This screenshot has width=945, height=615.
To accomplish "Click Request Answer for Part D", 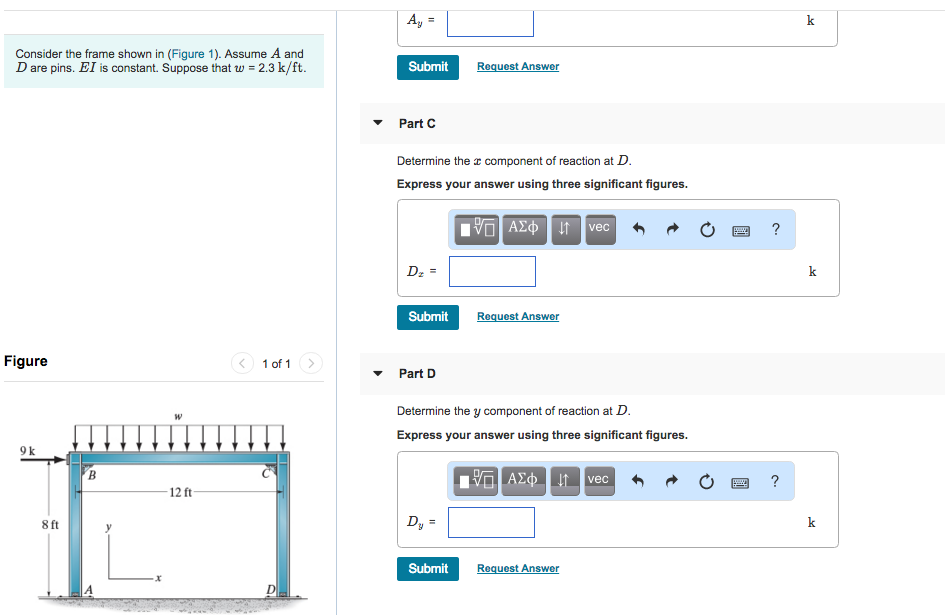I will pyautogui.click(x=517, y=568).
